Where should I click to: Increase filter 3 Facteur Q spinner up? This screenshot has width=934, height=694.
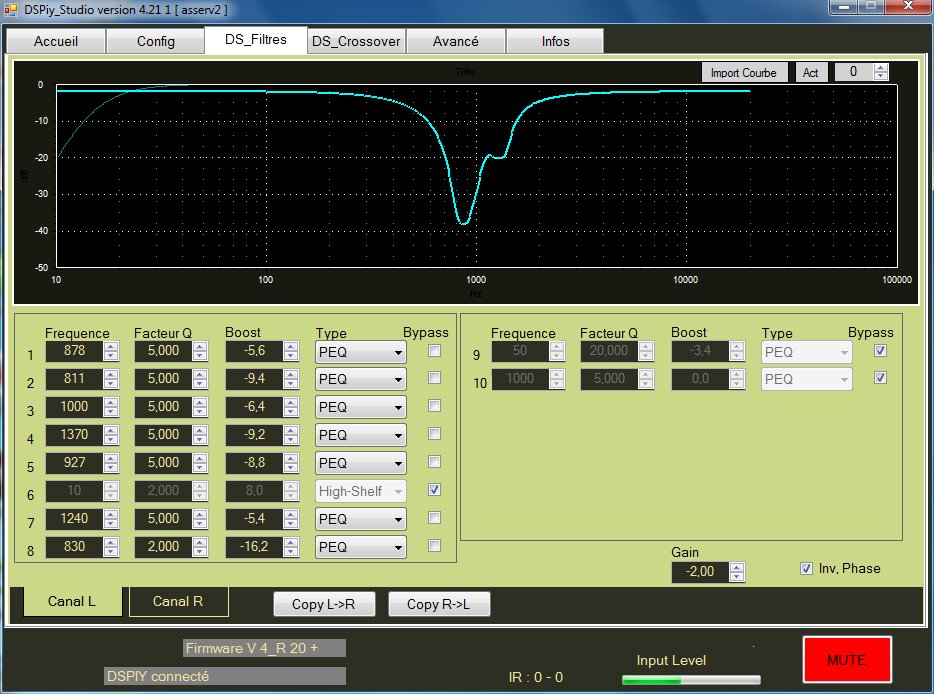201,402
